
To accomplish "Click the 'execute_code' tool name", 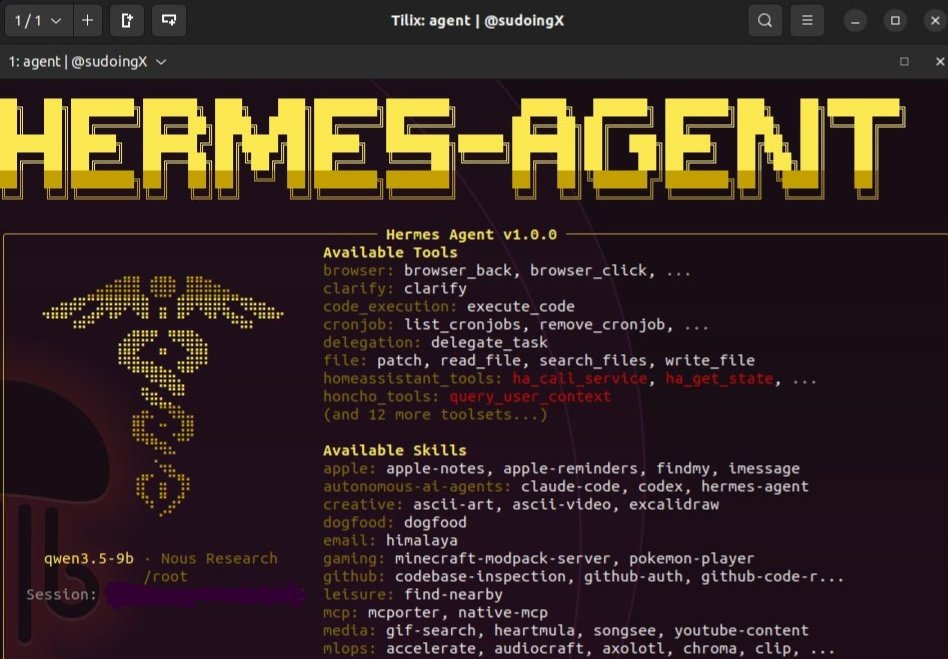I will pos(521,307).
